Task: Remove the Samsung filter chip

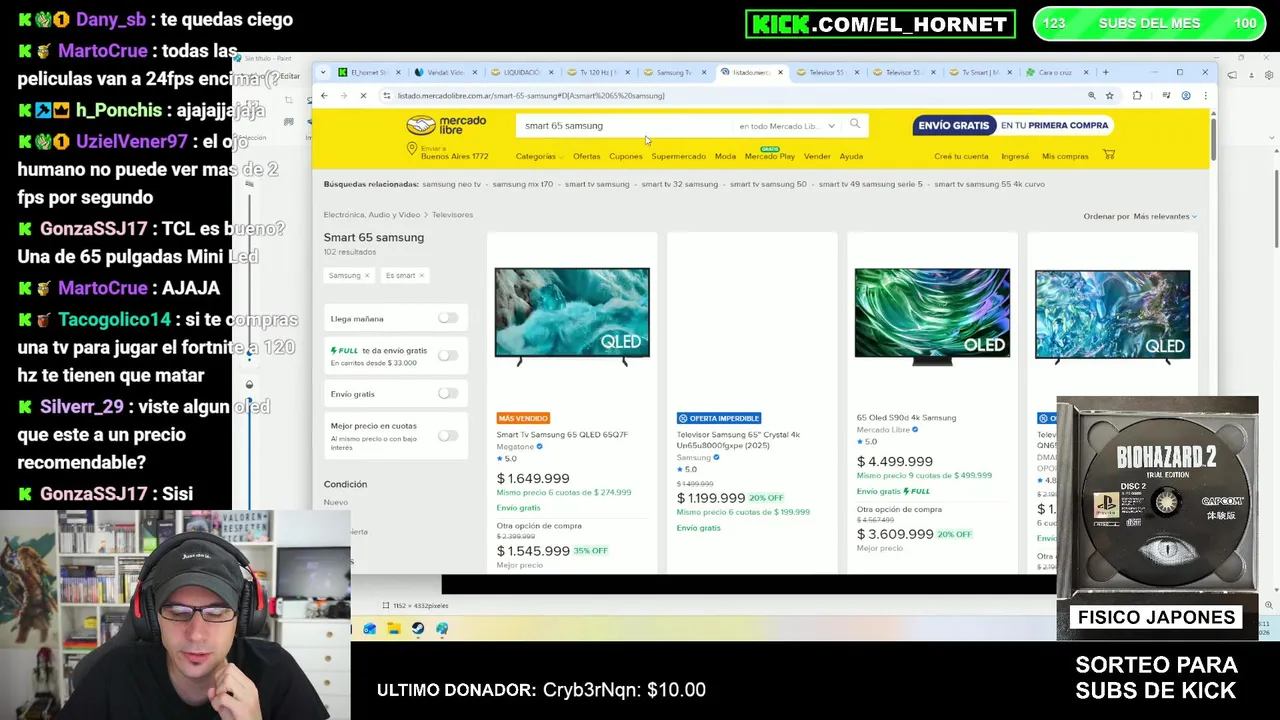Action: [367, 275]
